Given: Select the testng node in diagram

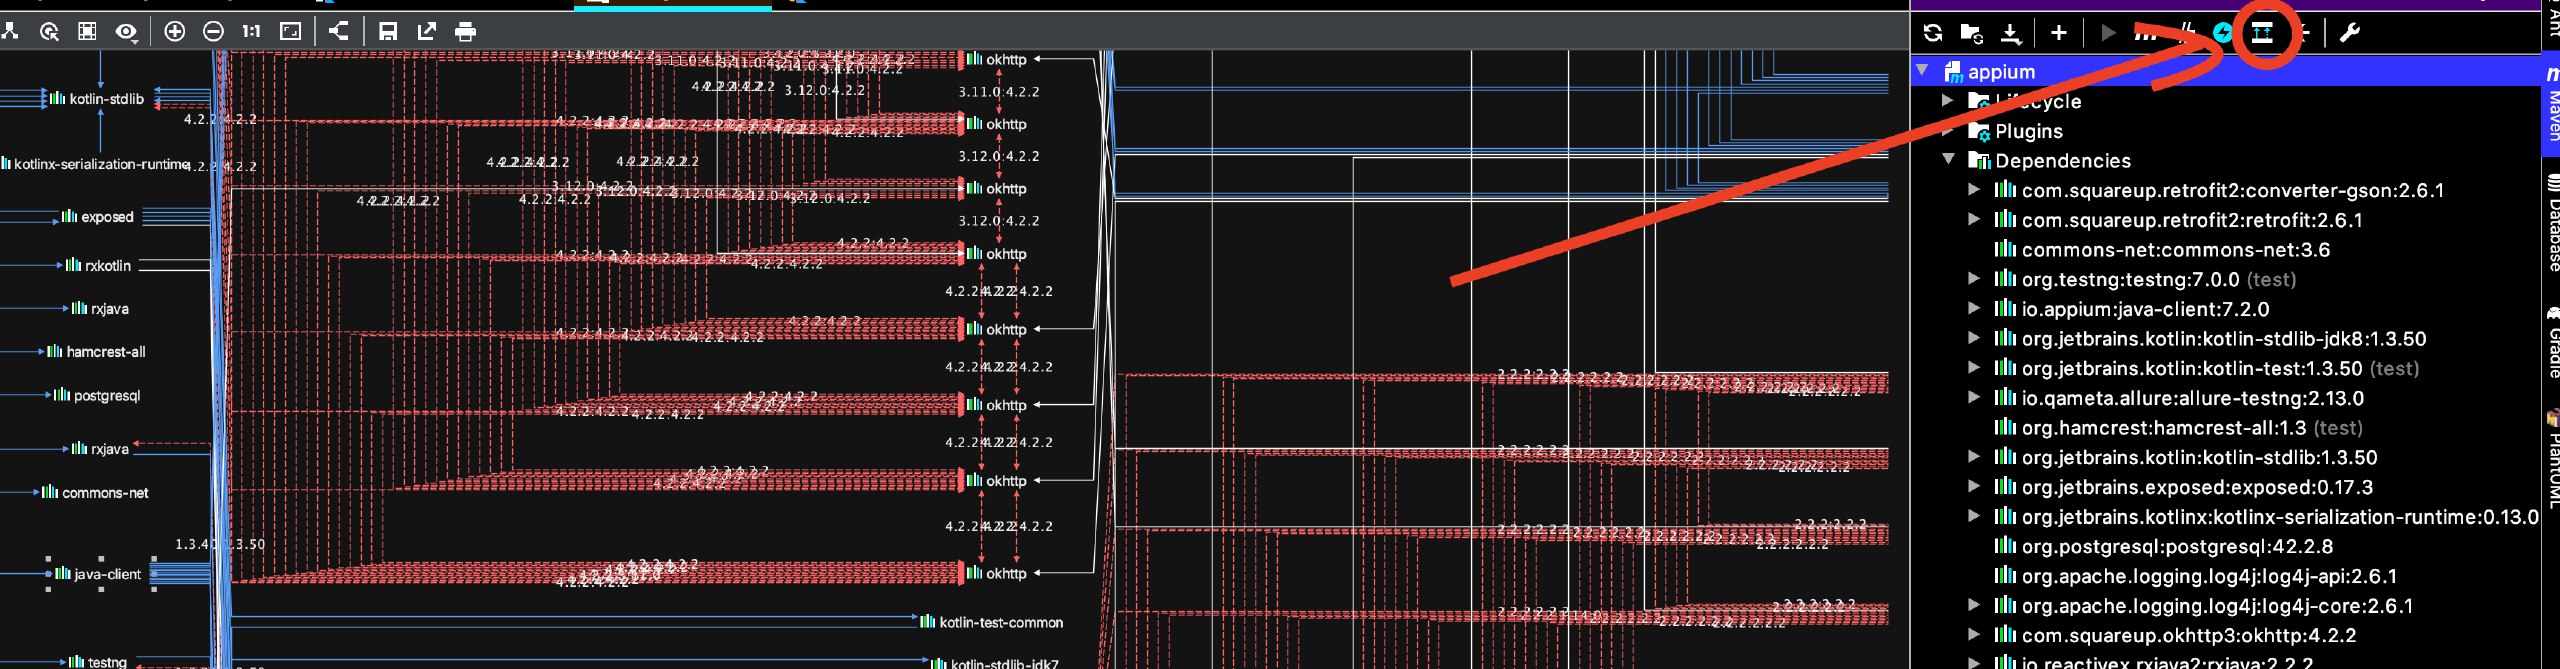Looking at the screenshot, I should pyautogui.click(x=98, y=661).
